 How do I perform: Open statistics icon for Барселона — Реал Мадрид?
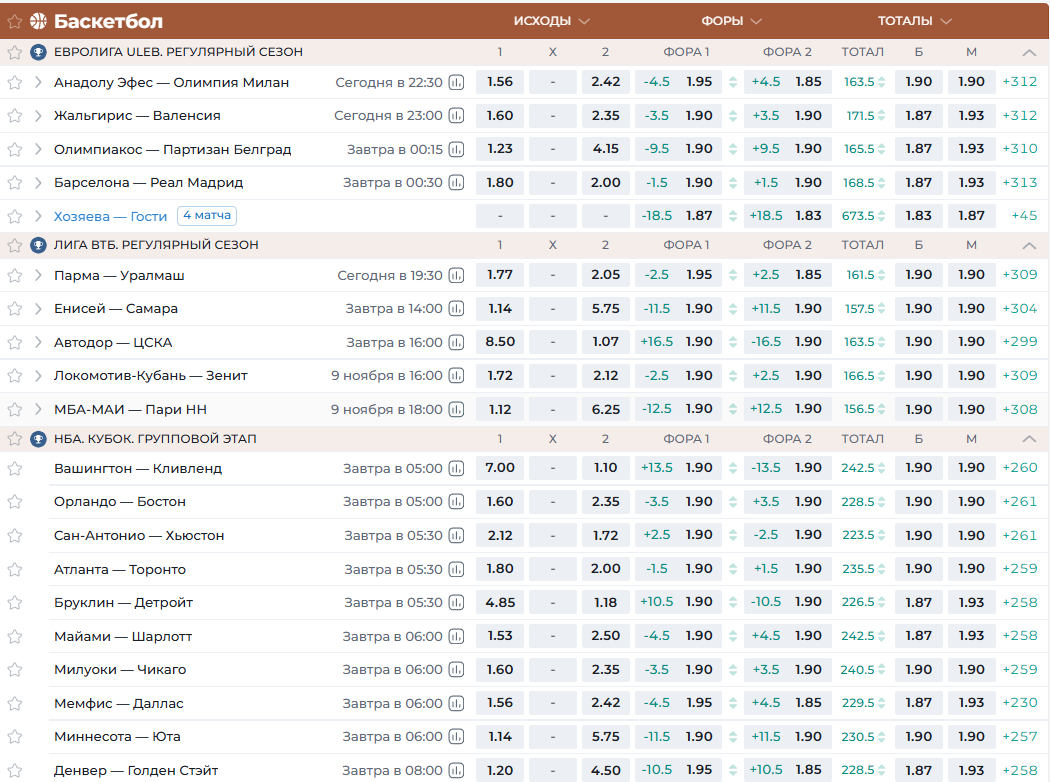pyautogui.click(x=456, y=183)
